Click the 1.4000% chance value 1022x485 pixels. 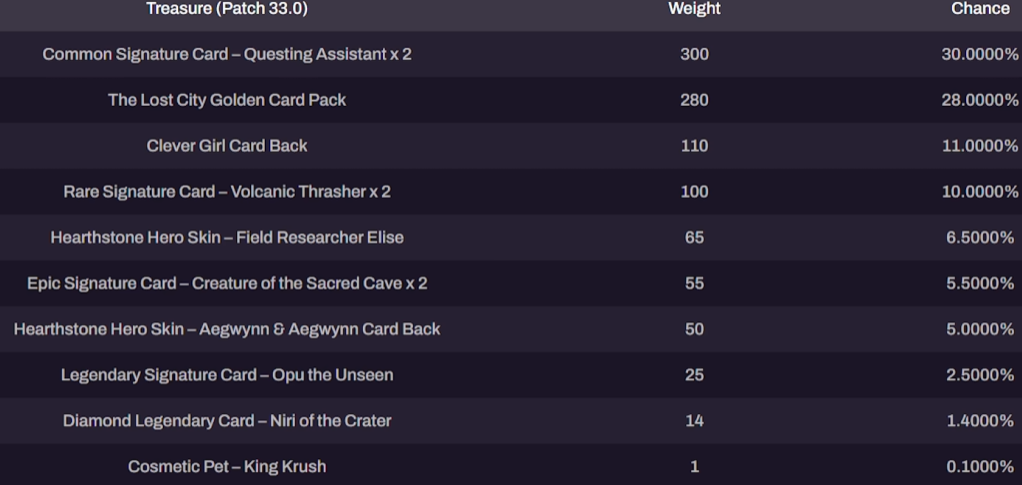point(980,420)
